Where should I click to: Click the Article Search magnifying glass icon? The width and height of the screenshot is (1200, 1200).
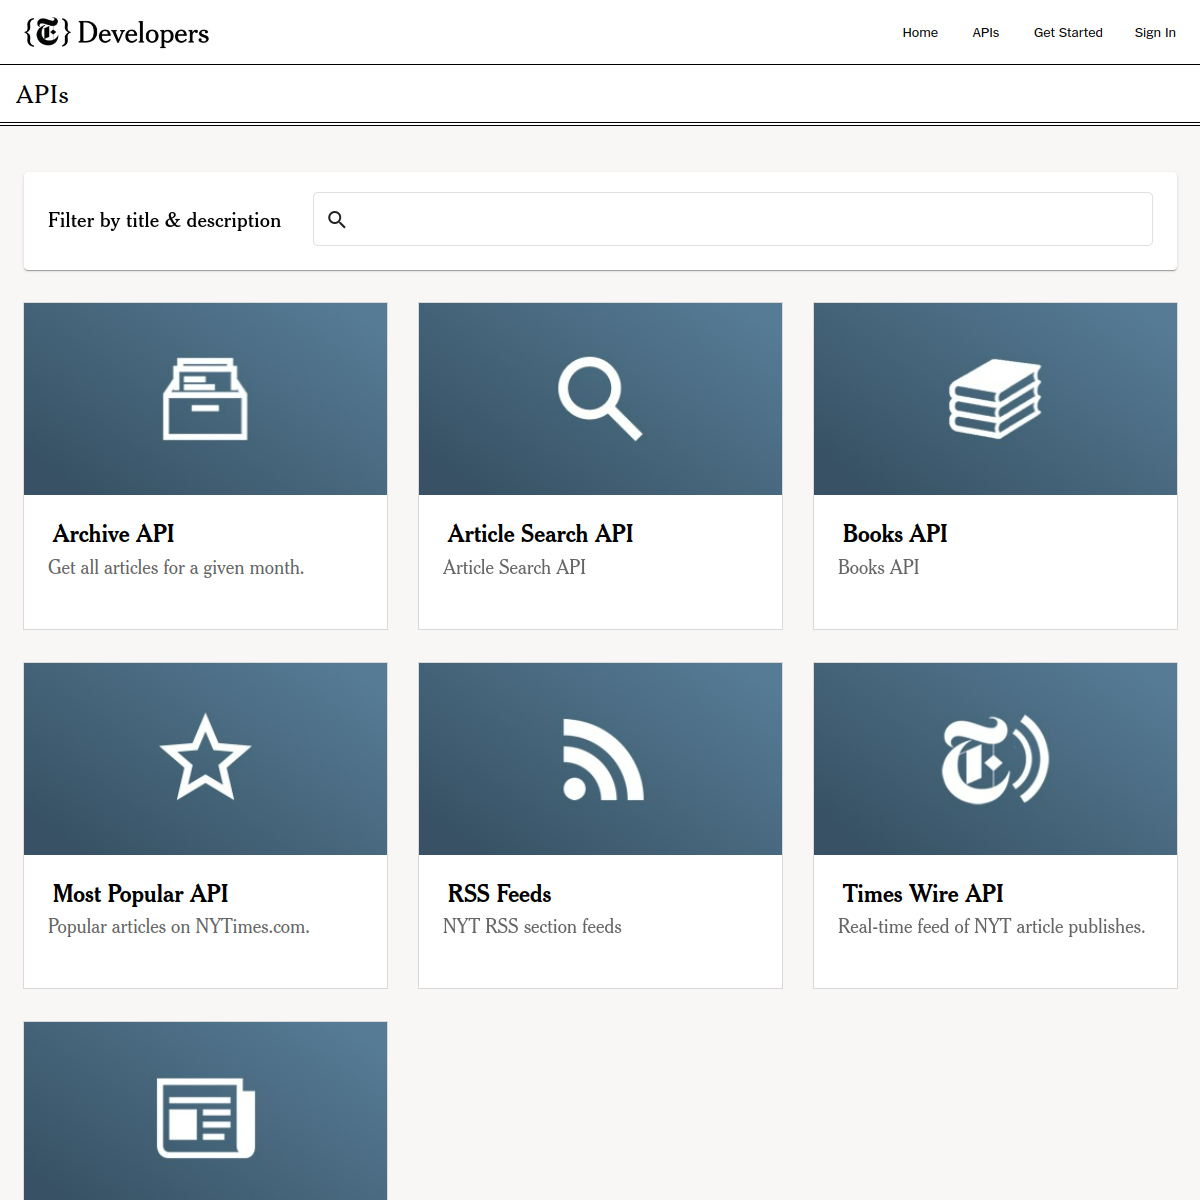pyautogui.click(x=600, y=399)
